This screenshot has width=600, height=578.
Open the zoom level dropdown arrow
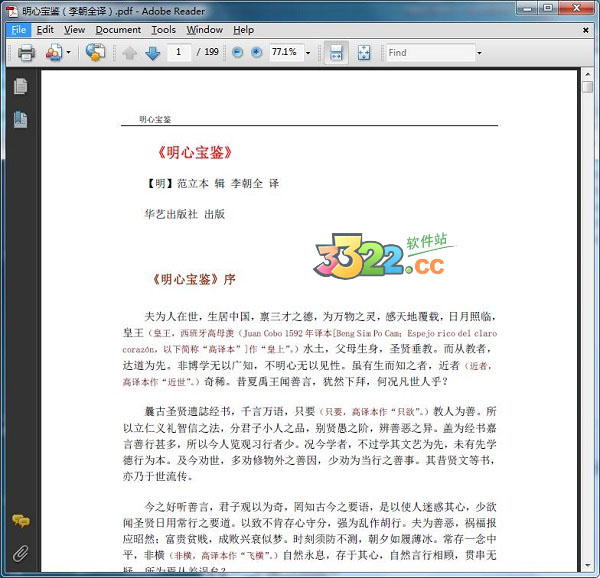coord(308,53)
